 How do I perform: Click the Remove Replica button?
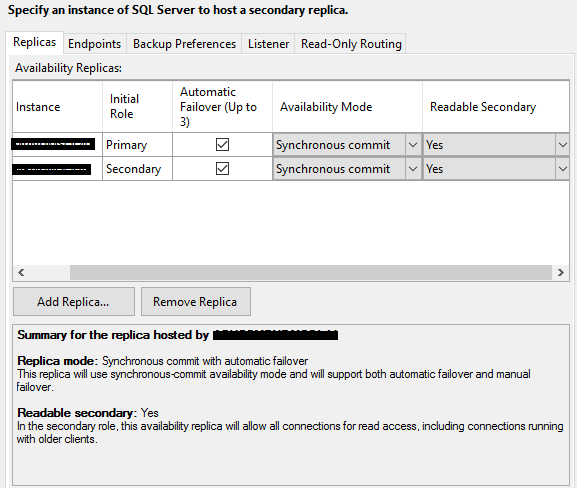(196, 302)
